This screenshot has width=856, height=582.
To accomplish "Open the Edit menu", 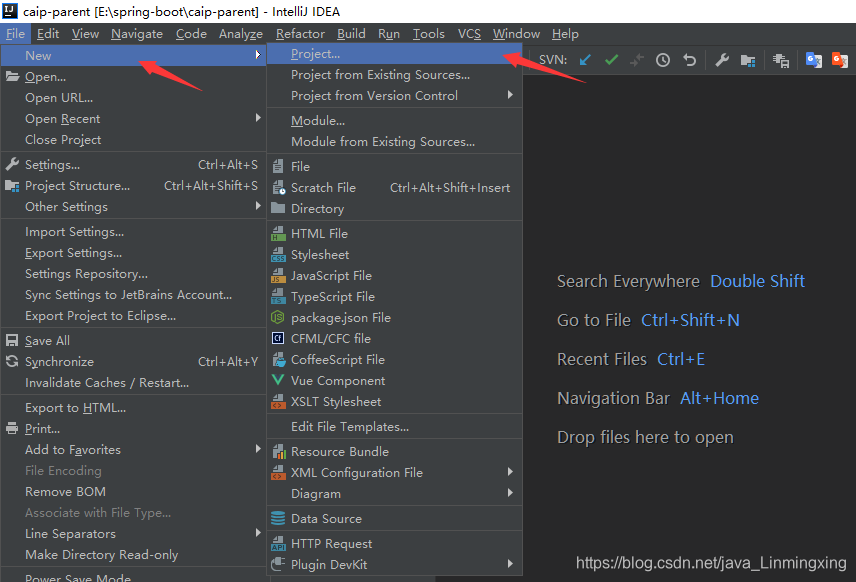I will pos(47,34).
